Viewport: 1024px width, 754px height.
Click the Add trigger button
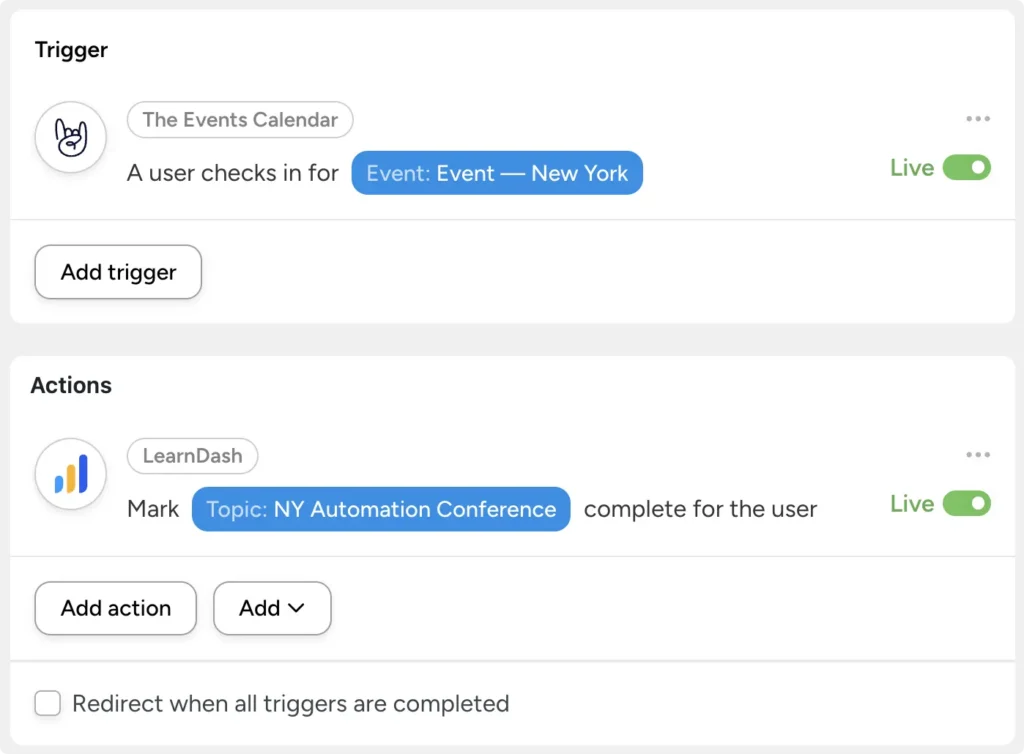[x=118, y=272]
